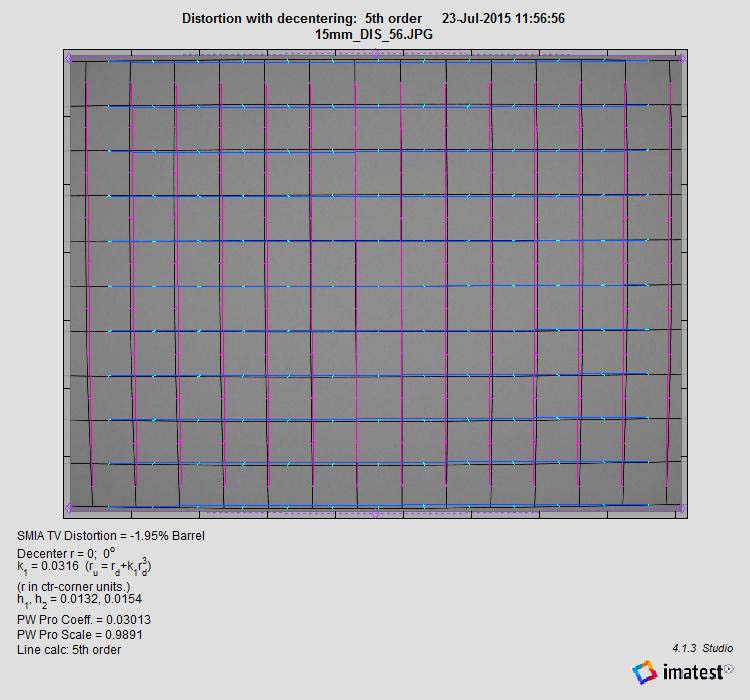Click the 4.1.3 Studio version label

point(702,648)
